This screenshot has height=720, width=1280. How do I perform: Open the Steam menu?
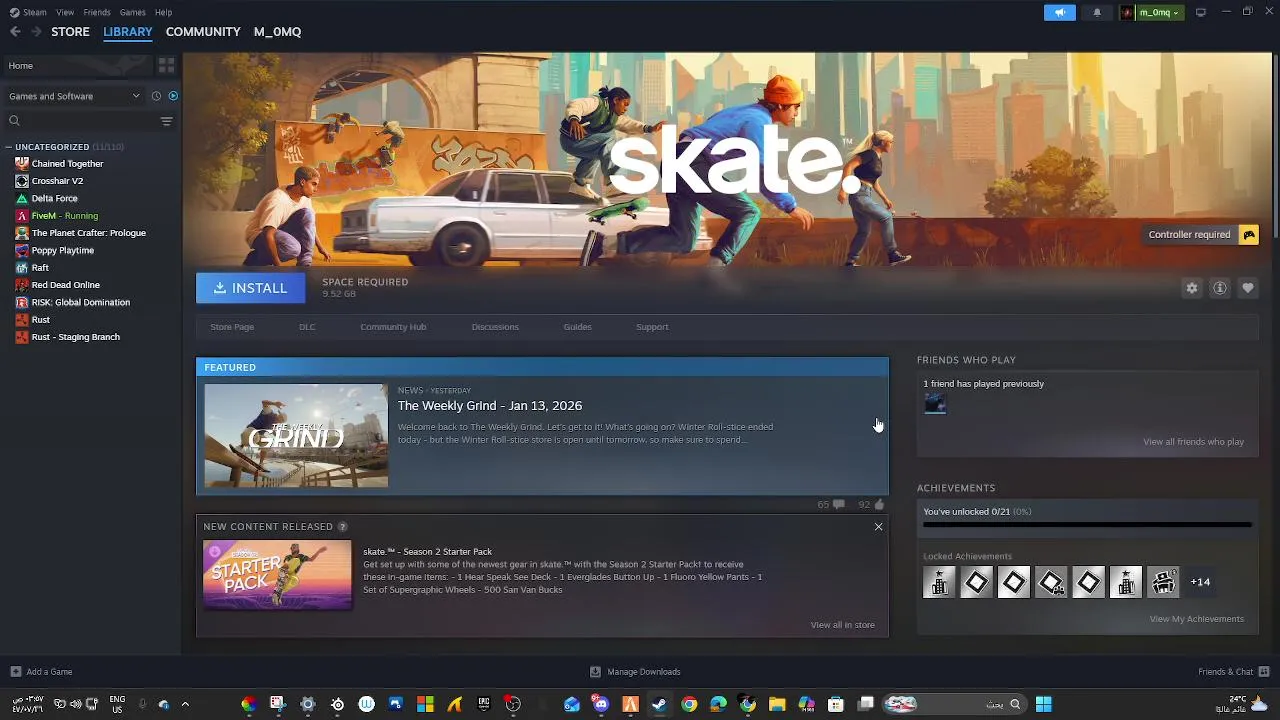[28, 12]
